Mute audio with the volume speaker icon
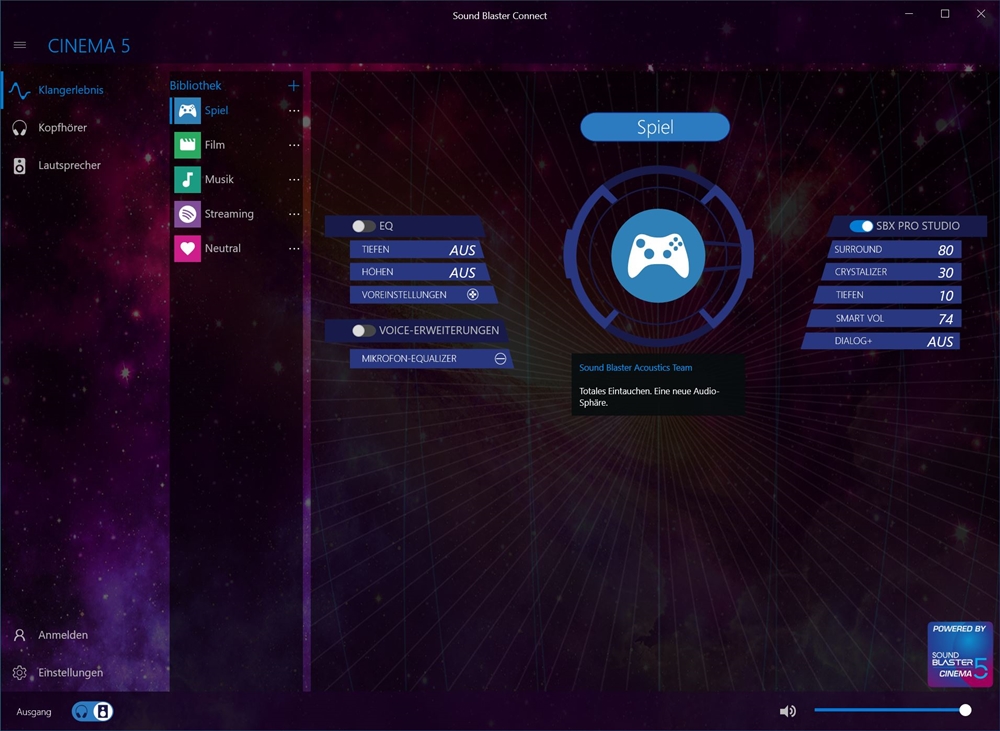The width and height of the screenshot is (1000, 731). coord(788,711)
